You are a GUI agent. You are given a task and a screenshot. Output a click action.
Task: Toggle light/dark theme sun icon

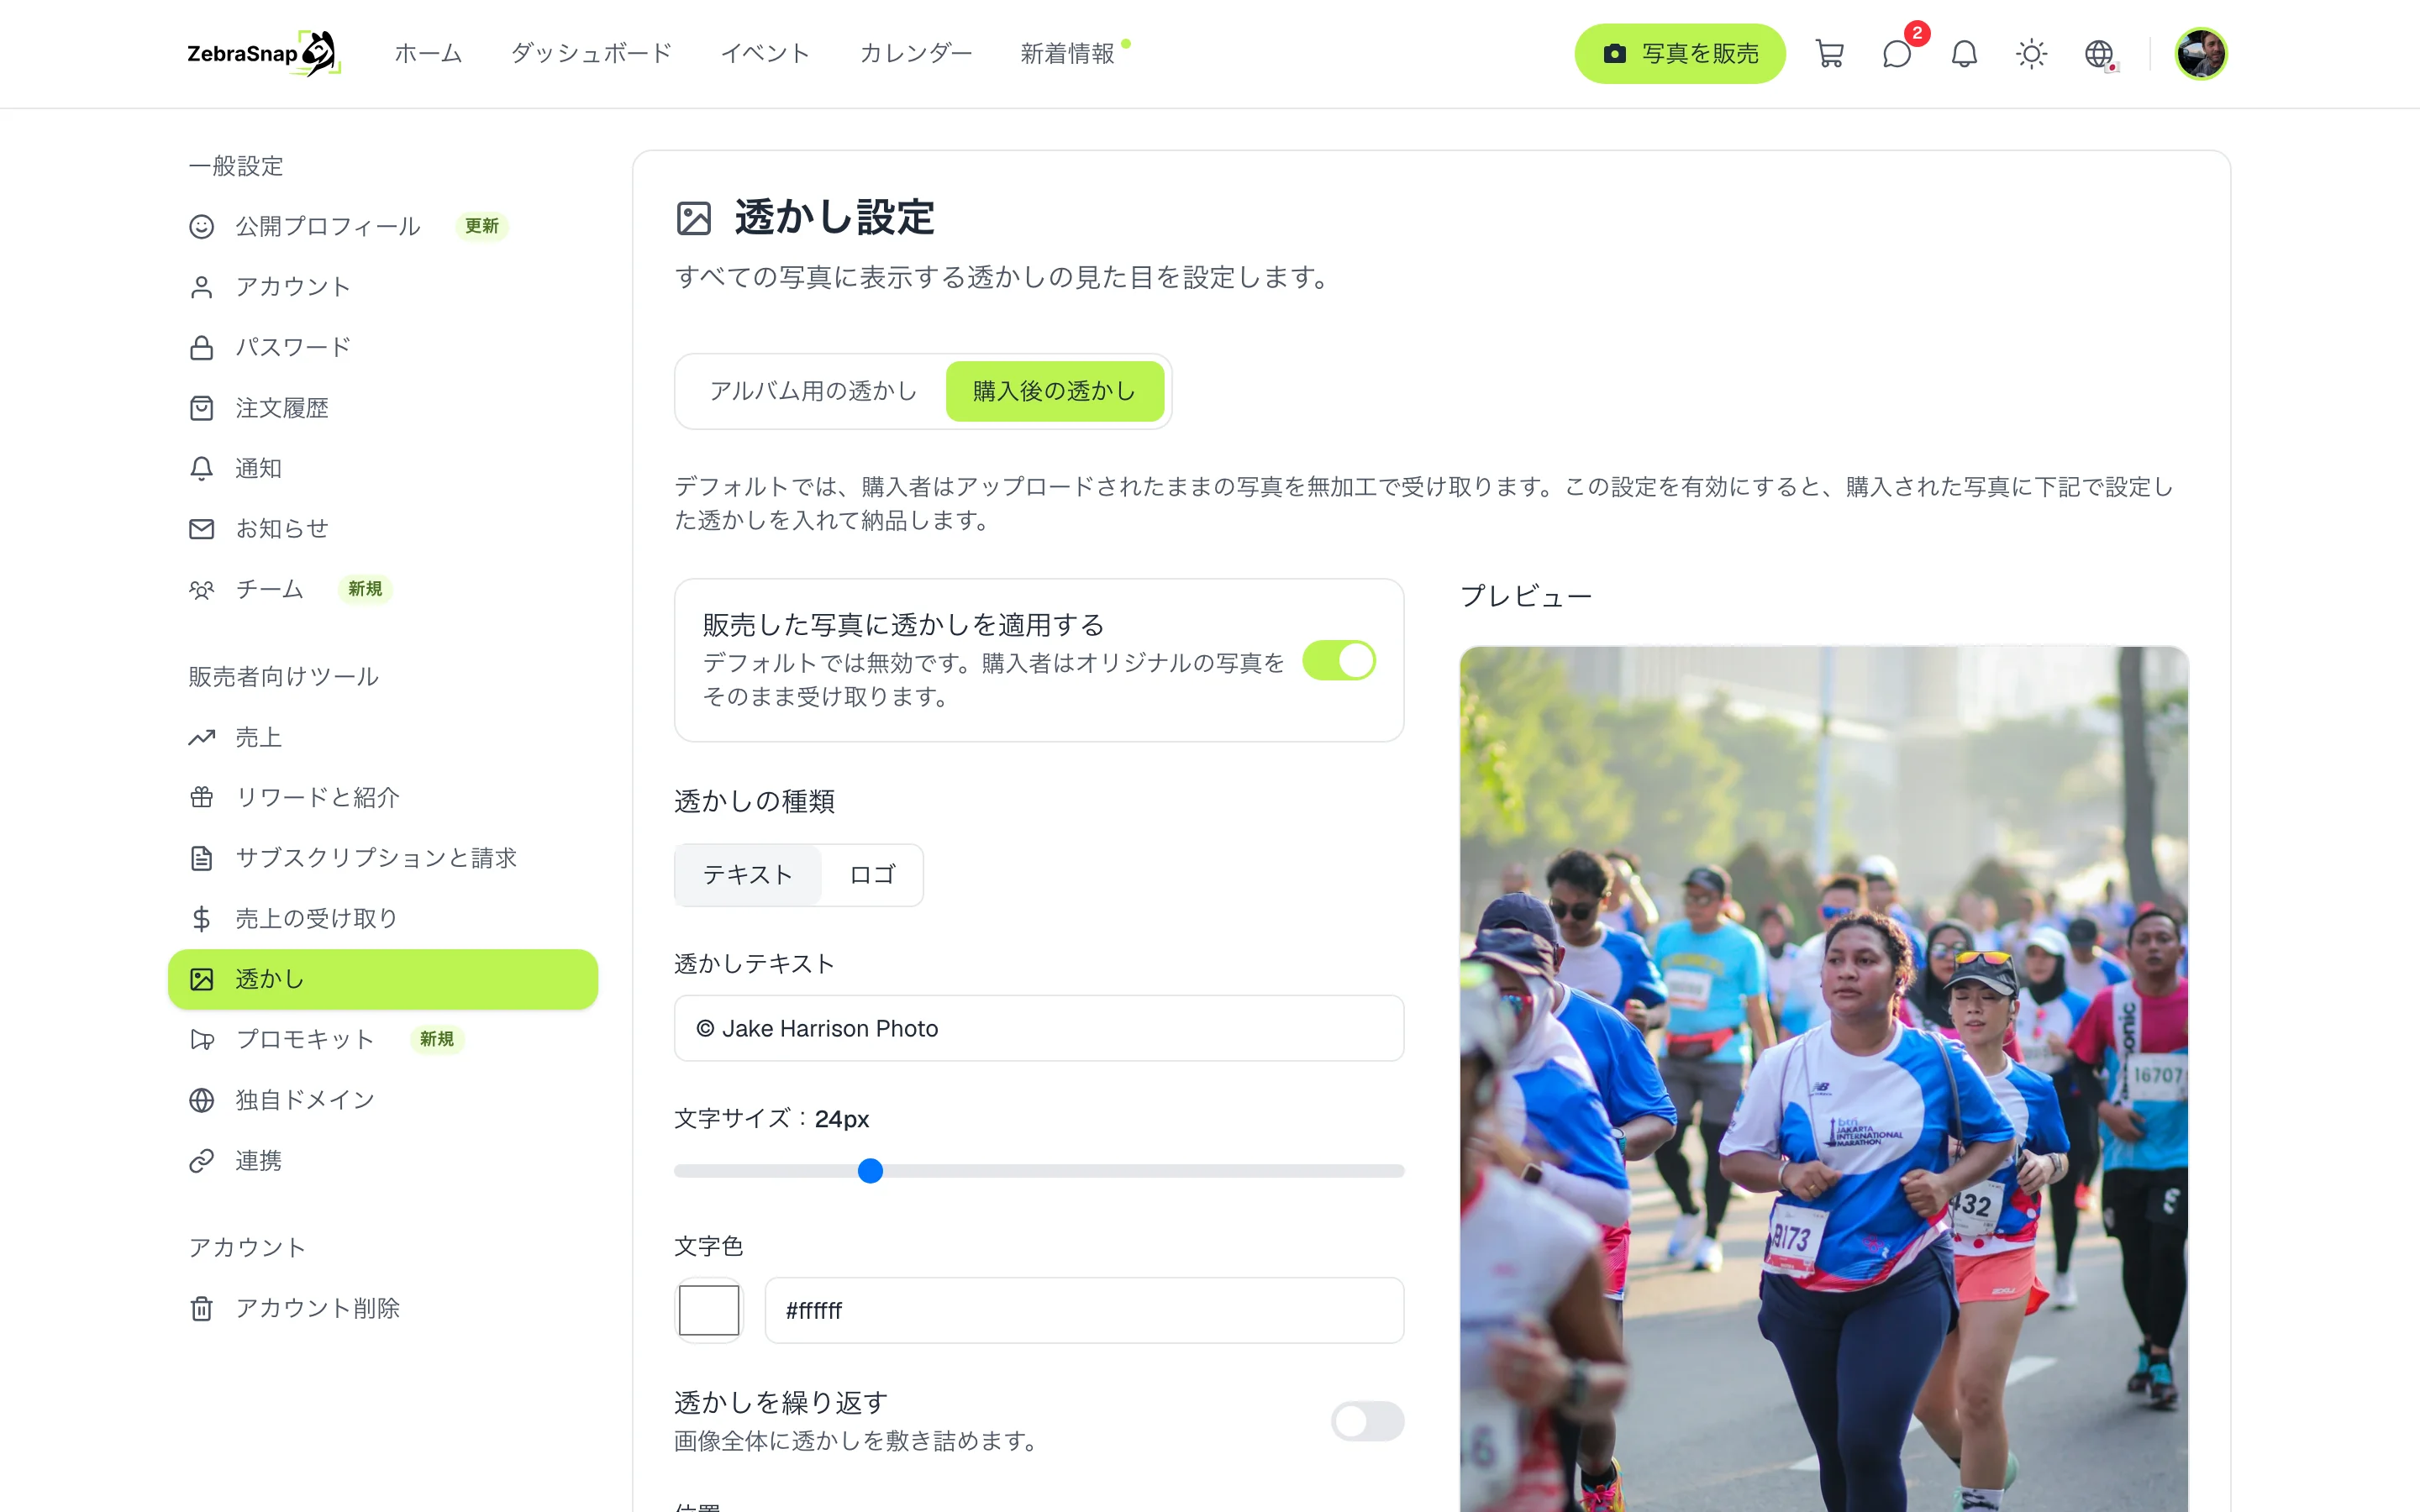coord(2031,54)
